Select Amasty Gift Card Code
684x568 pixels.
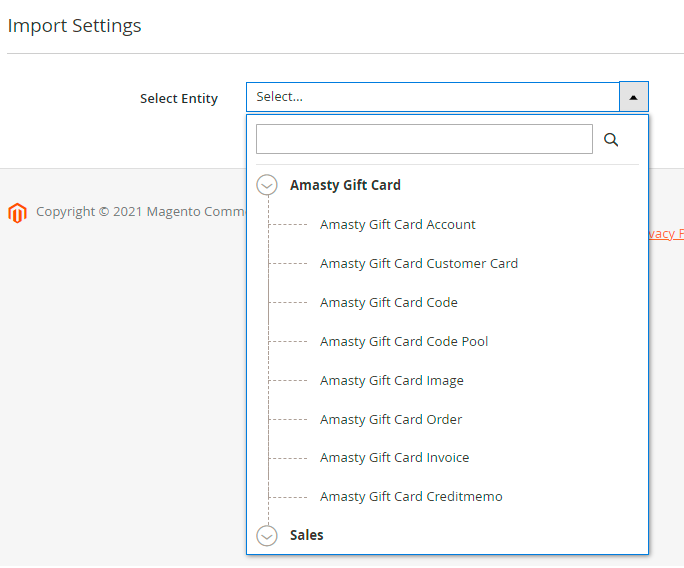pyautogui.click(x=388, y=303)
